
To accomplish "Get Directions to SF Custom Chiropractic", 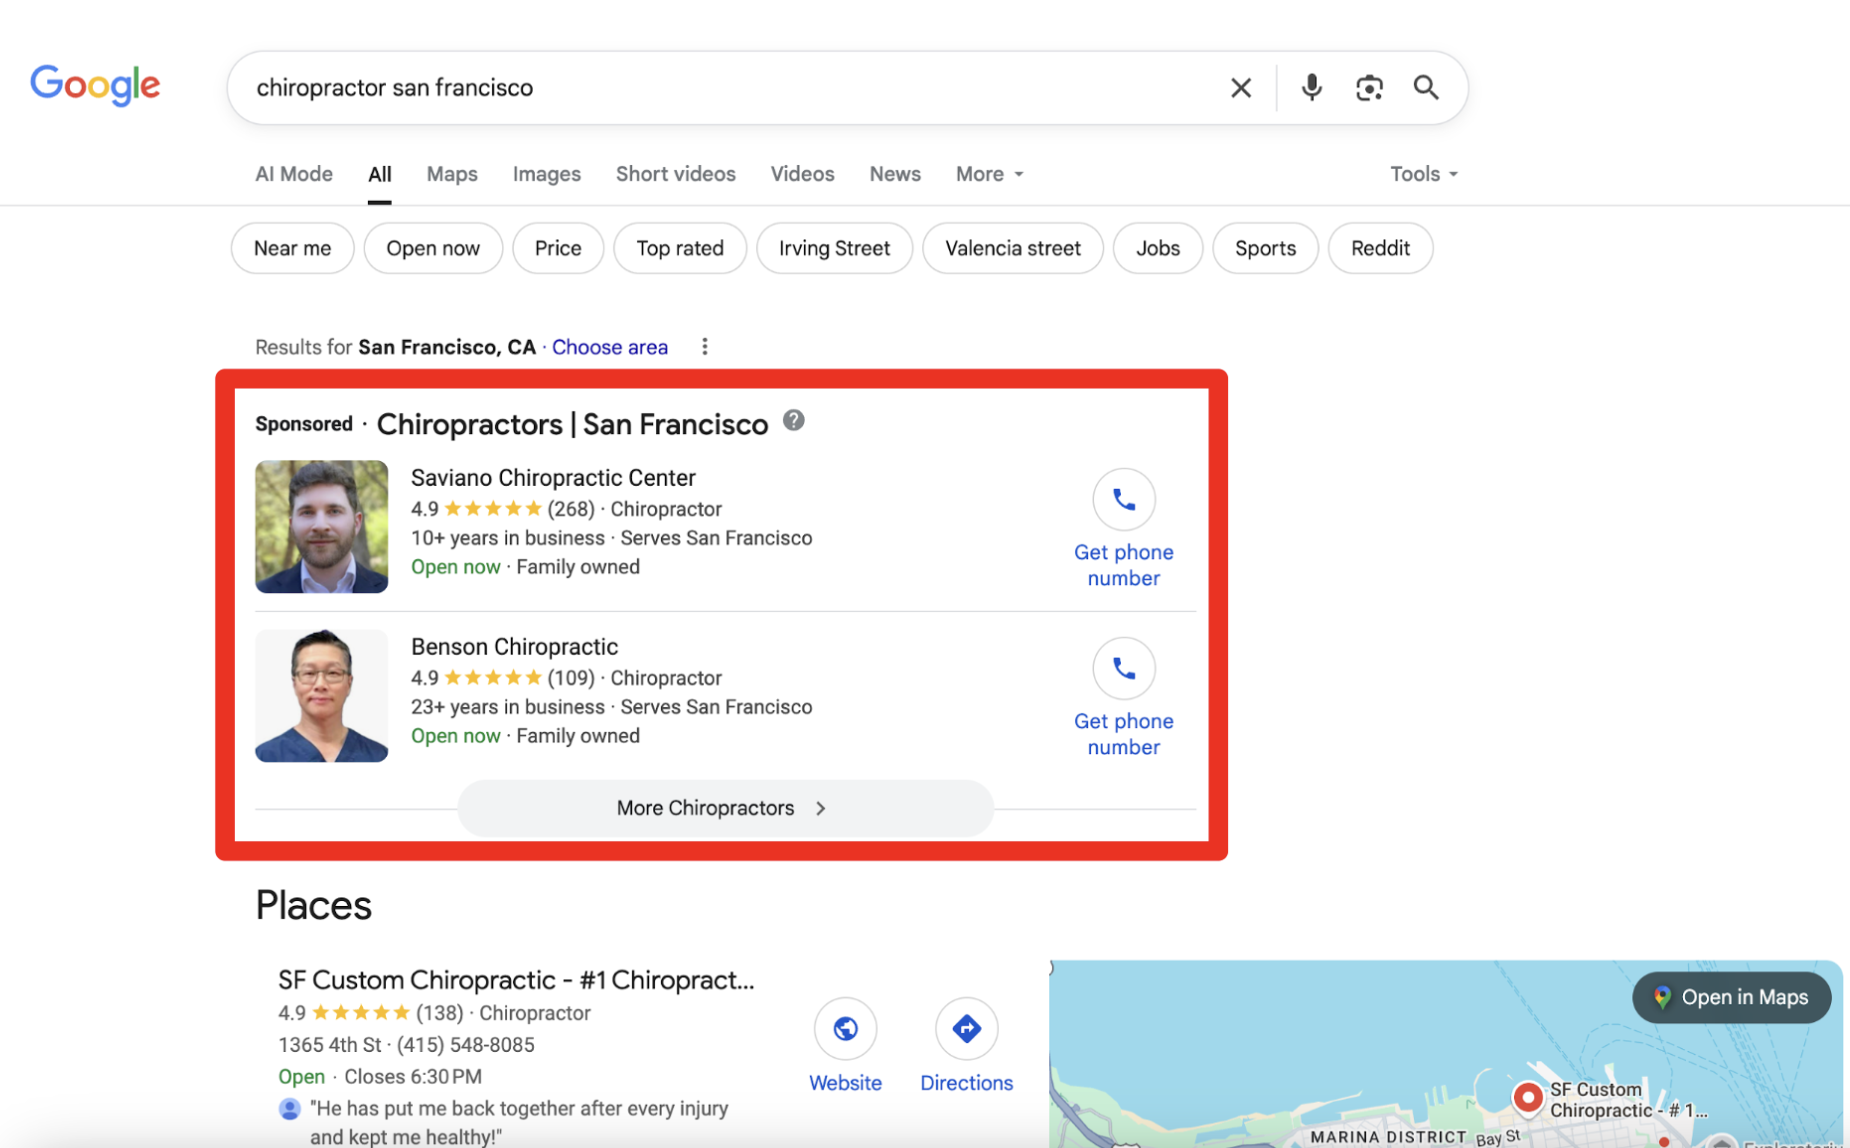I will (x=966, y=1029).
